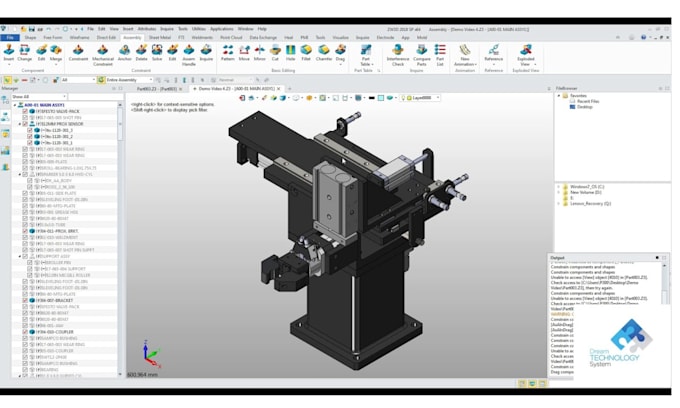Image resolution: width=680 pixels, height=408 pixels.
Task: Open the Applications menu
Action: click(222, 29)
